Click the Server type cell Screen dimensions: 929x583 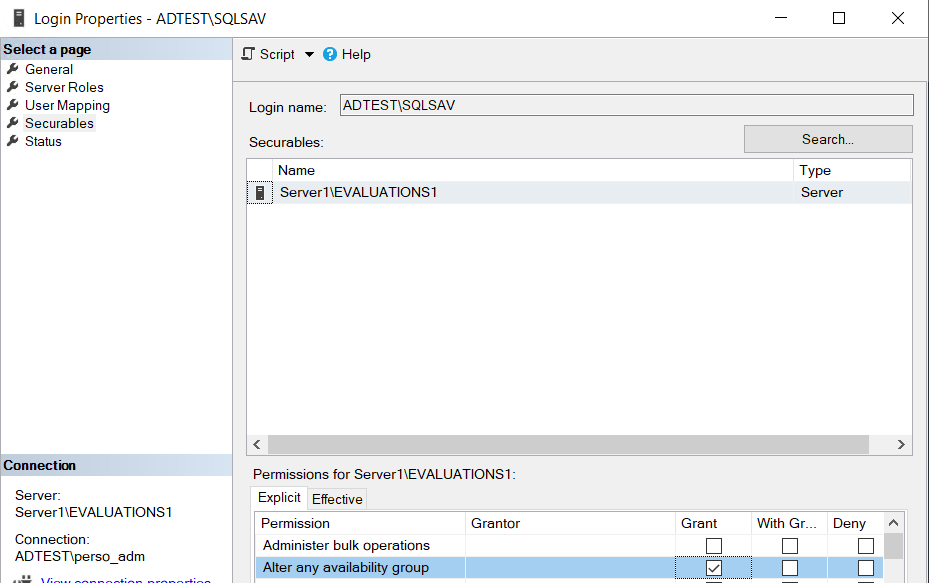pos(822,193)
